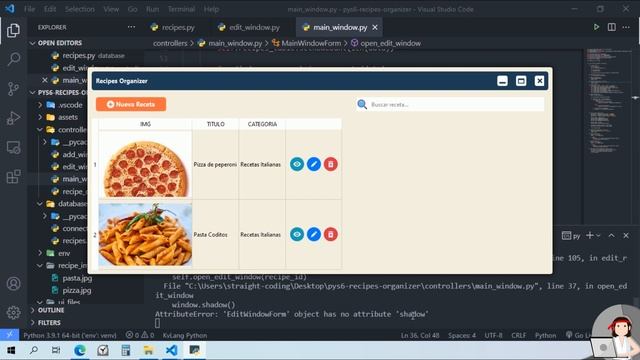Open the Run and Debug view
Image resolution: width=640 pixels, height=360 pixels.
click(x=13, y=118)
